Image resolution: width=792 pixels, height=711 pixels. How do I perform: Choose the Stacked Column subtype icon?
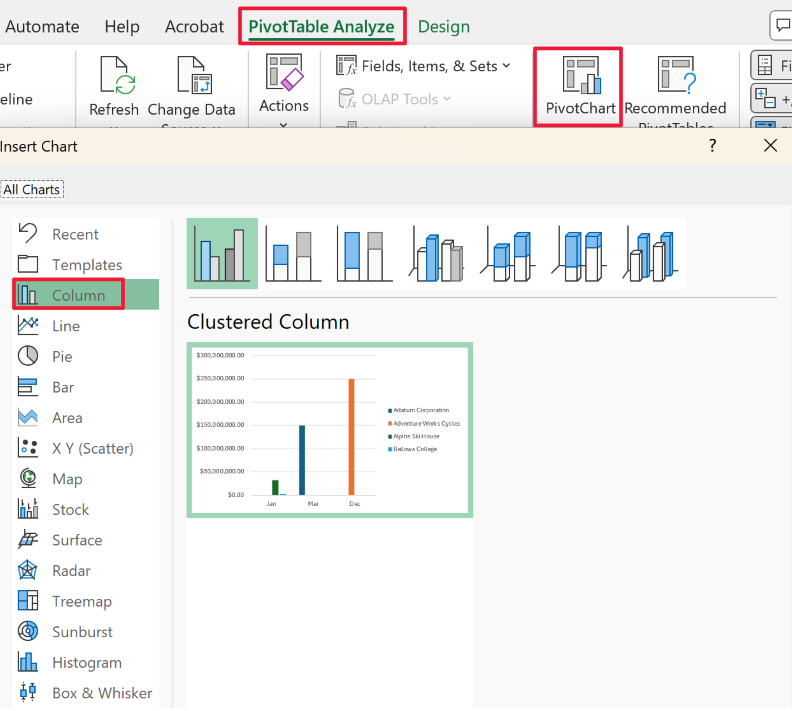[293, 253]
